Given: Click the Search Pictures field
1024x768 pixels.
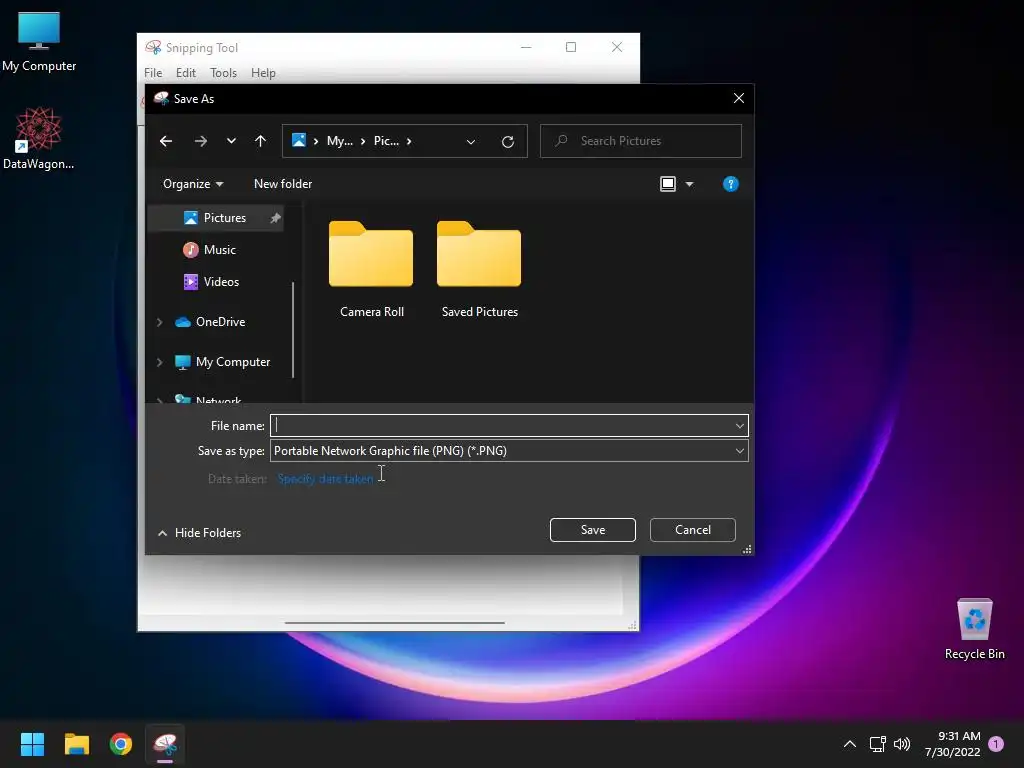Looking at the screenshot, I should coord(641,141).
